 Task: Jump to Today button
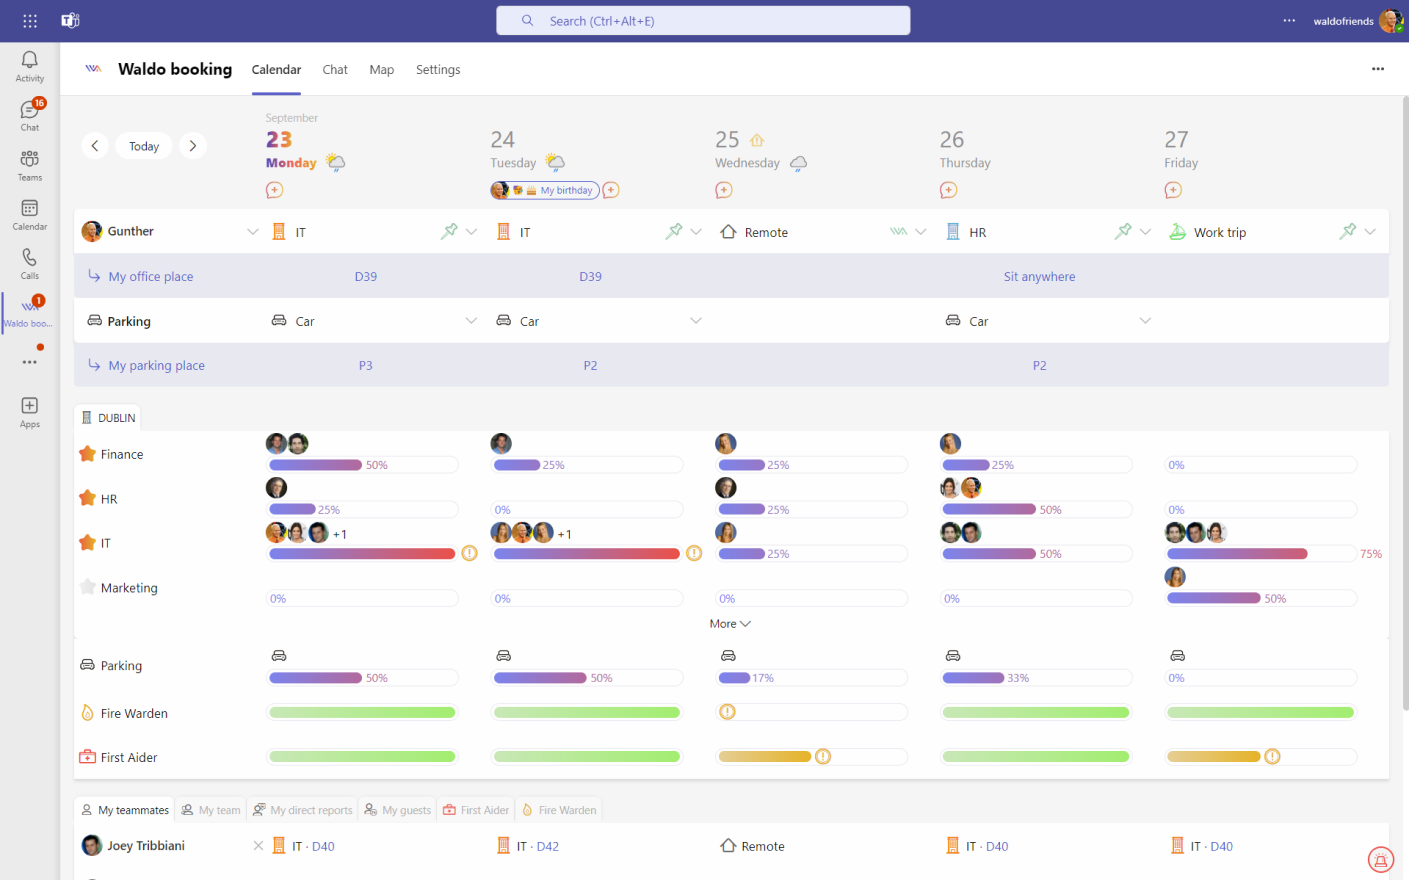(144, 146)
